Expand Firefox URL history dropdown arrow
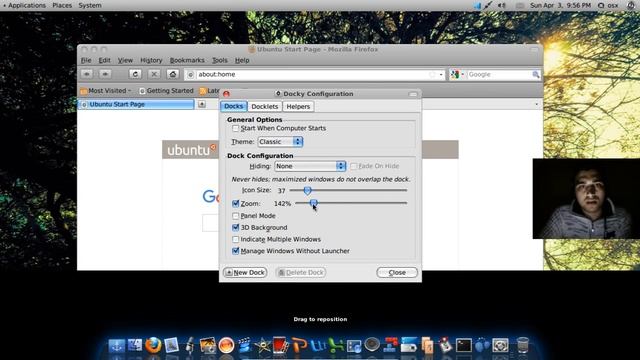Screen dimensions: 640x360 [x=441, y=75]
